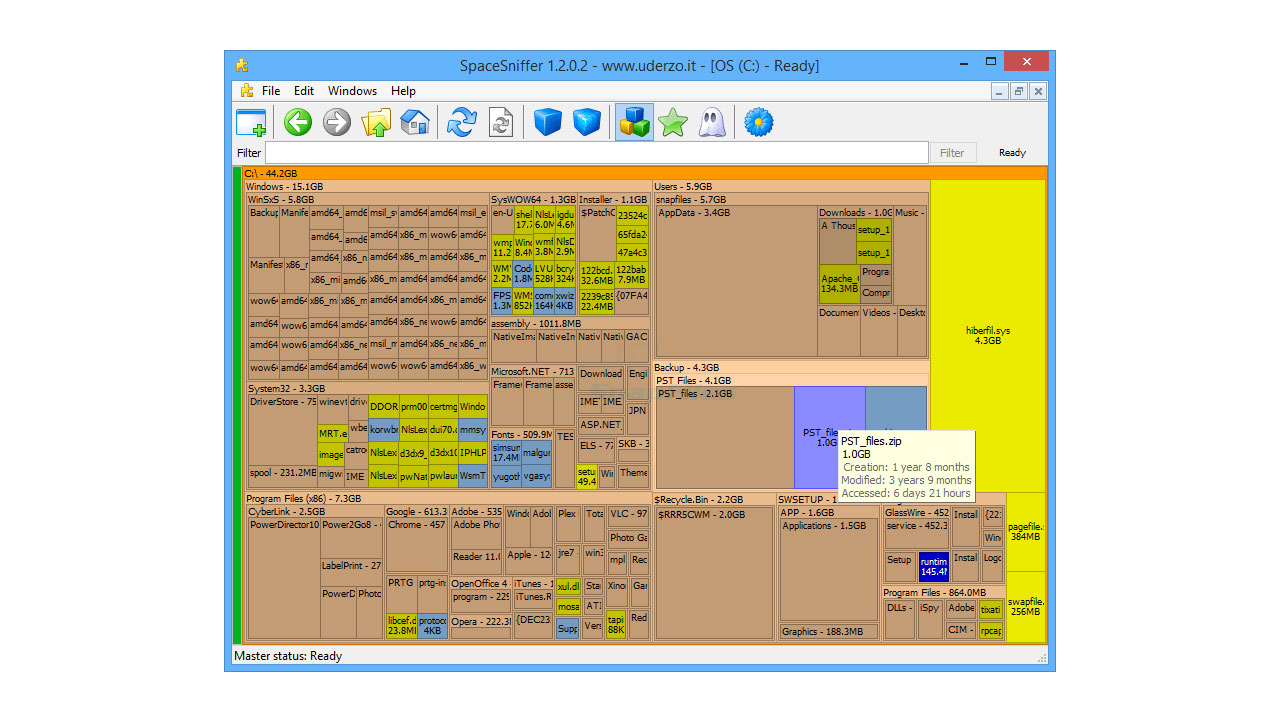Screen dimensions: 1280x720
Task: Focus the Filter text field
Action: click(x=596, y=153)
